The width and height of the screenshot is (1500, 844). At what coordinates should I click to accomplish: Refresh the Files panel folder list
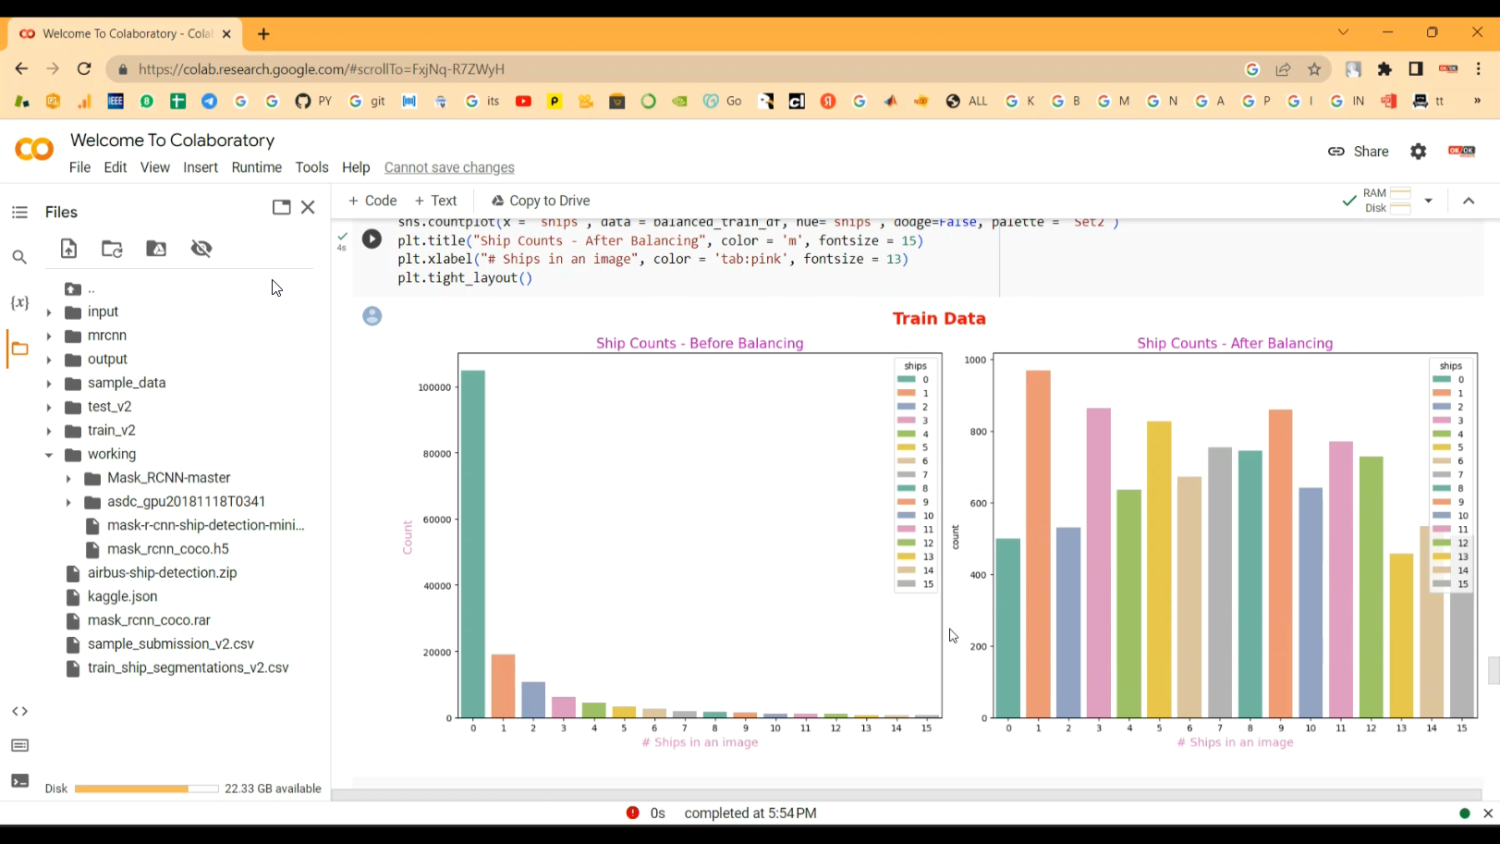click(112, 249)
